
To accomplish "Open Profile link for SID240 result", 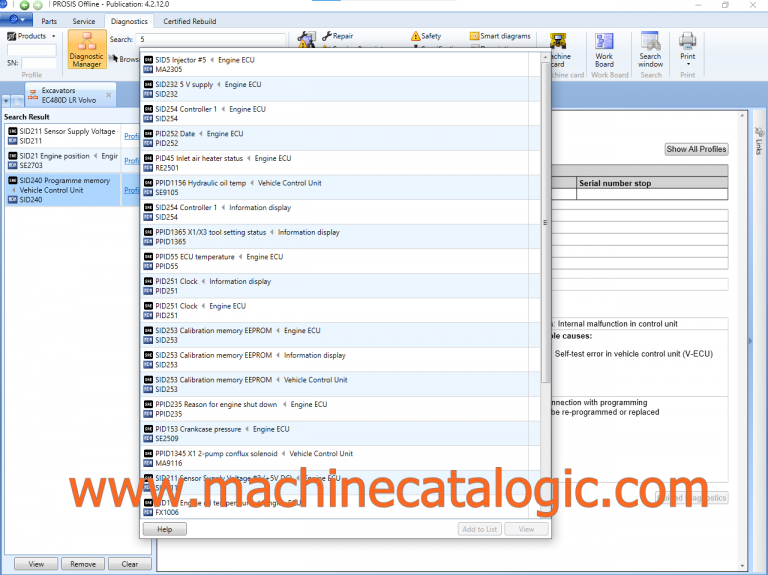I will [x=131, y=190].
